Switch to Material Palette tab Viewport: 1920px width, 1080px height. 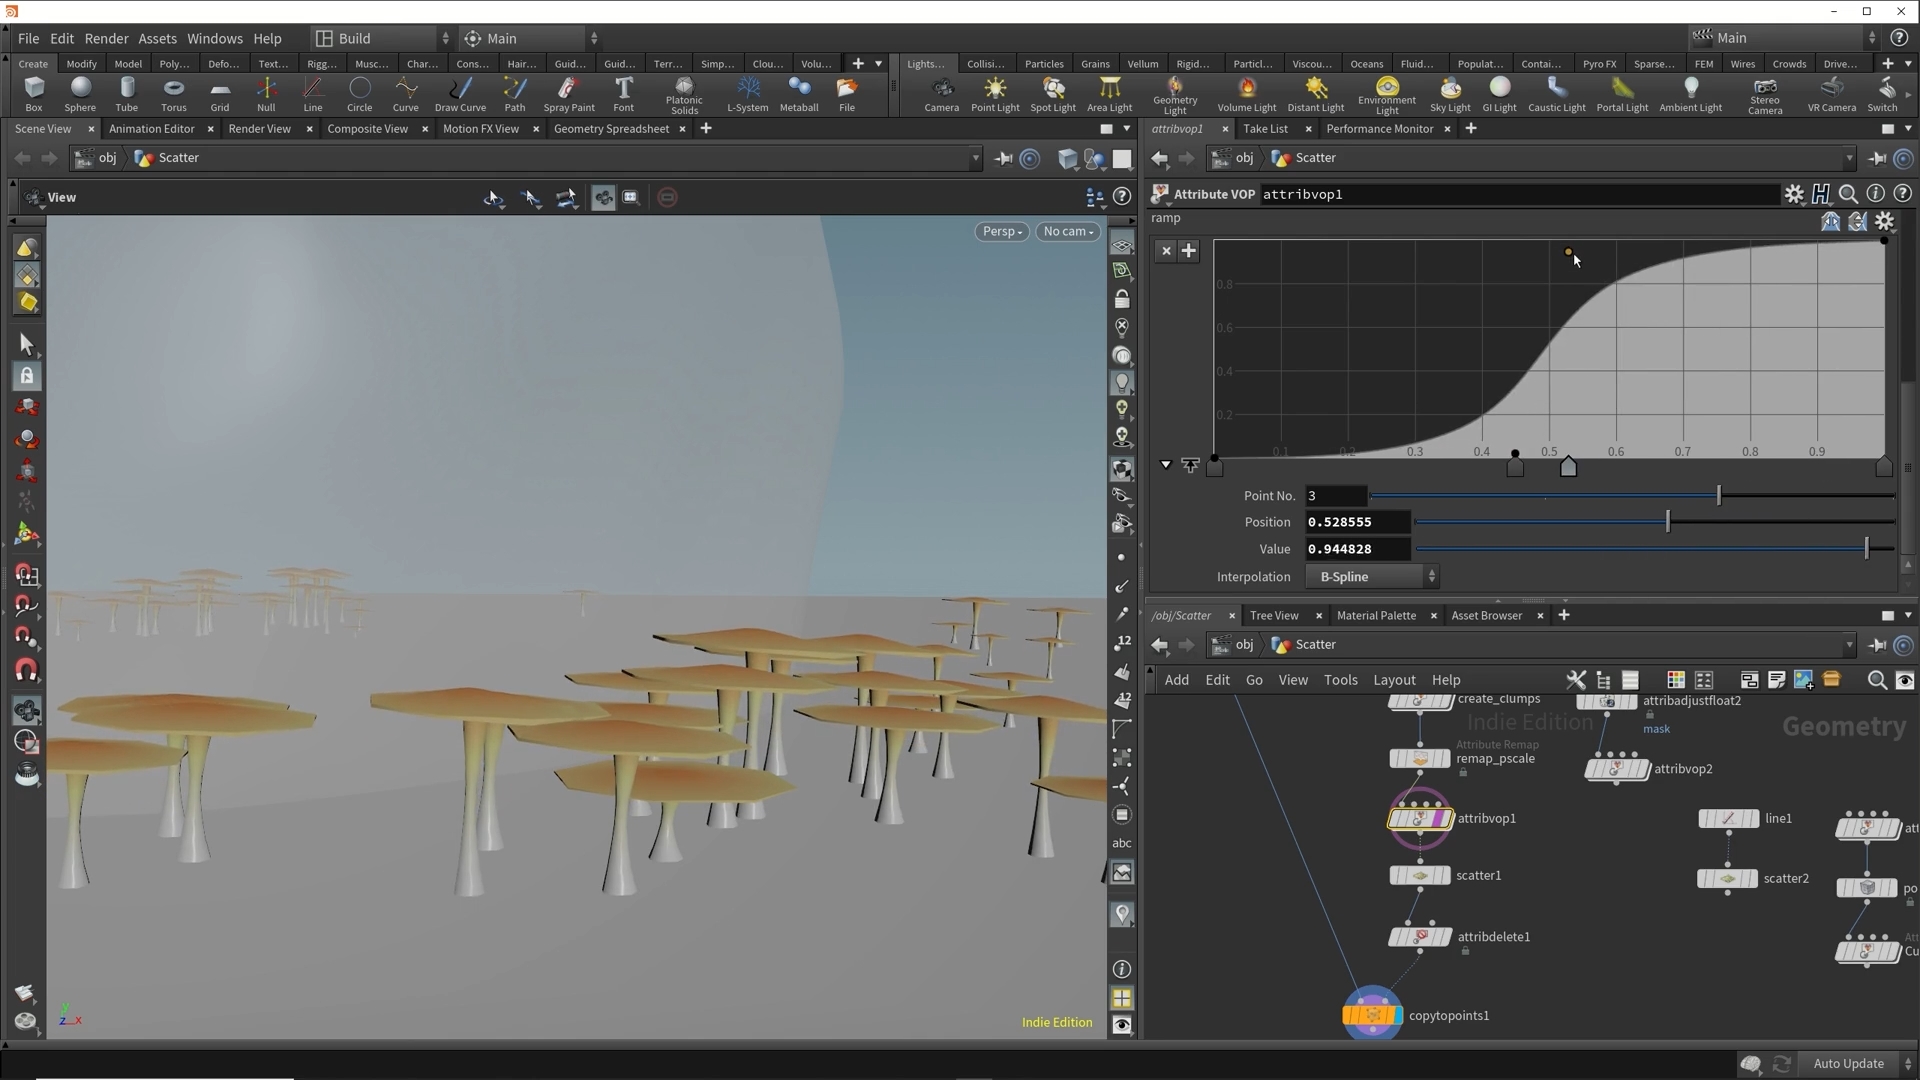(x=1376, y=615)
